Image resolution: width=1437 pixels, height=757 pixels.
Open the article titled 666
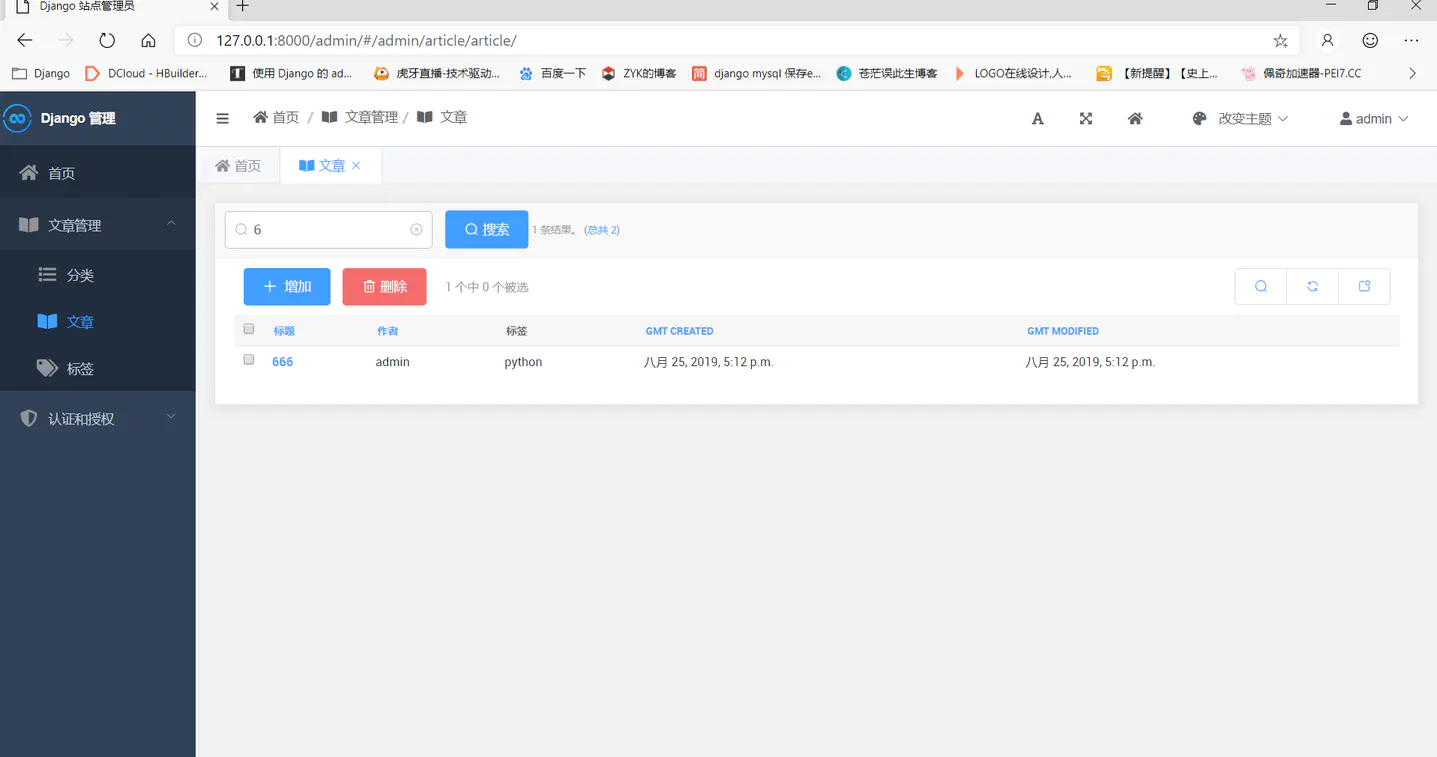[282, 362]
